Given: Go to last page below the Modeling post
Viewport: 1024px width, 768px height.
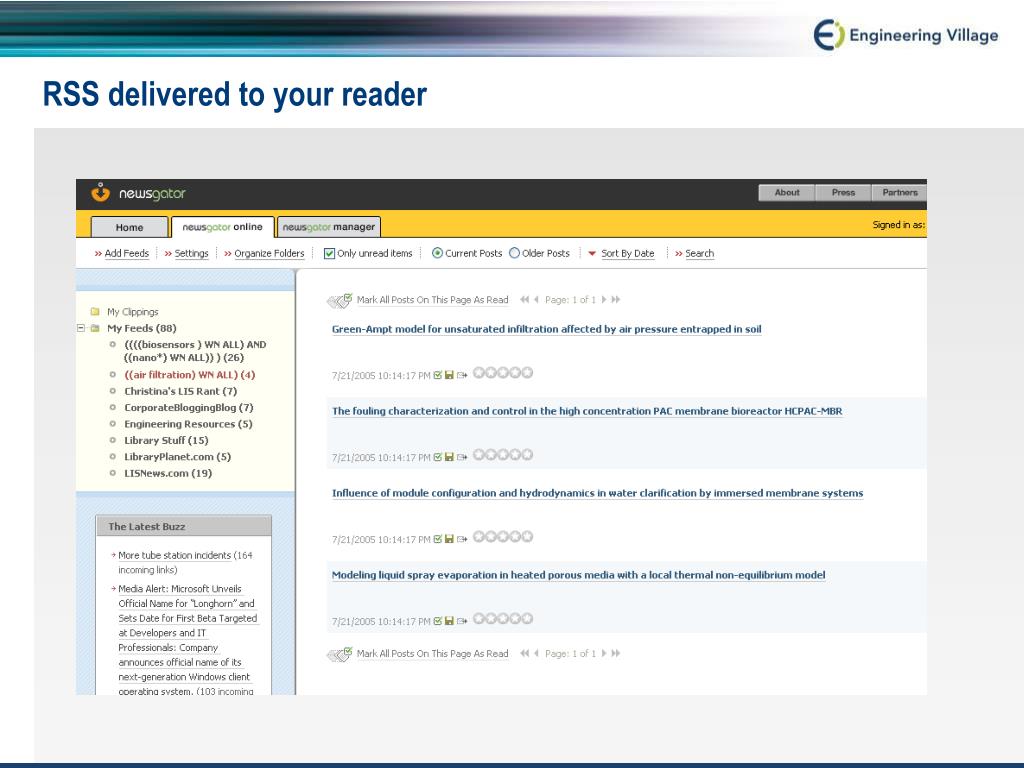Looking at the screenshot, I should point(615,653).
